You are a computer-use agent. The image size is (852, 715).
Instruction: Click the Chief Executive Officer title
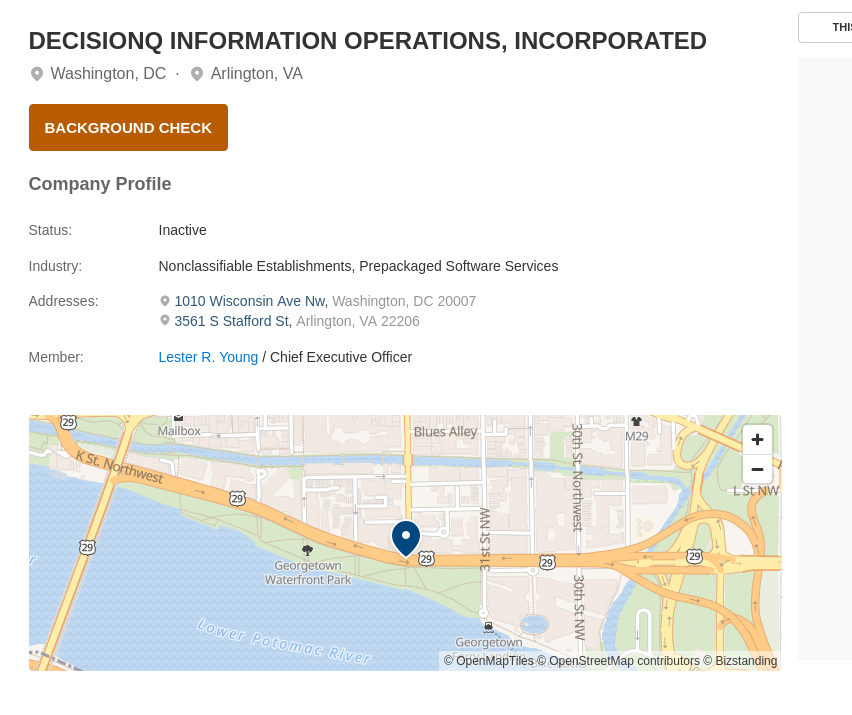pyautogui.click(x=341, y=357)
